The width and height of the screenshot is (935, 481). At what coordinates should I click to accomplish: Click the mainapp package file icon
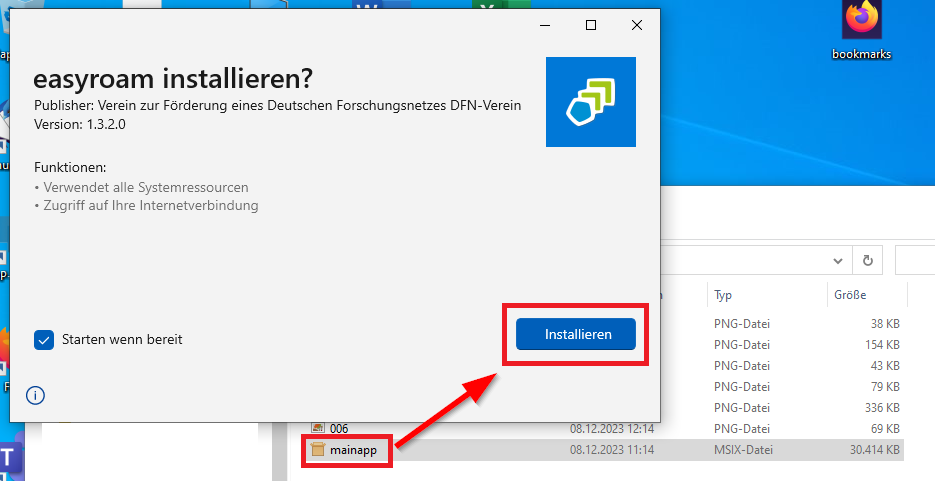point(318,449)
